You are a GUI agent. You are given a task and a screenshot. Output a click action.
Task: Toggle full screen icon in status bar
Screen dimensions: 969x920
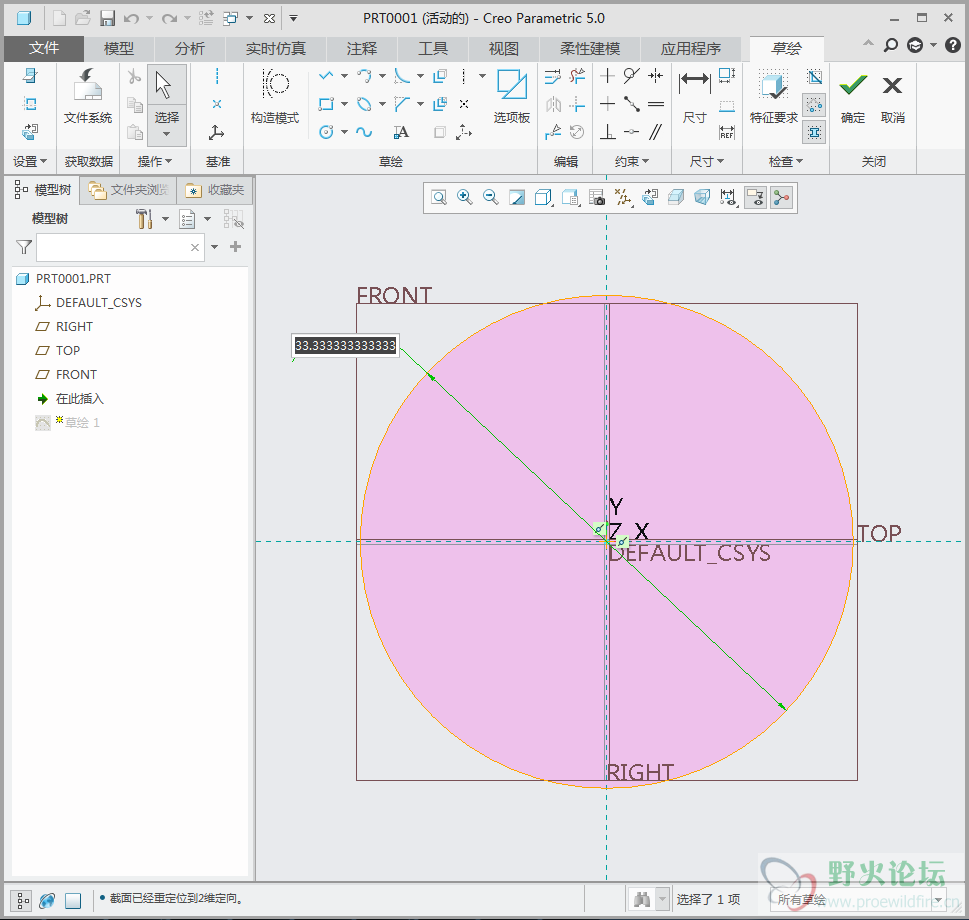pos(73,901)
